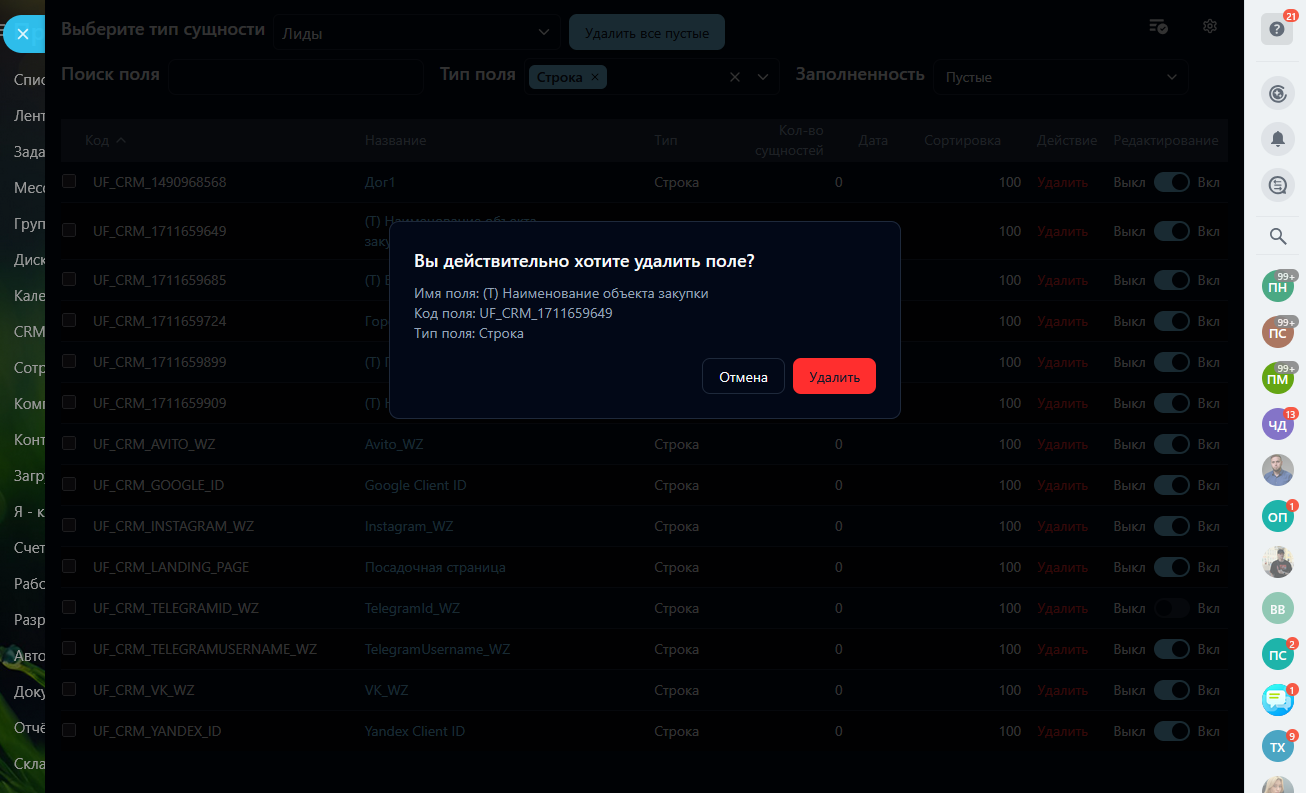Image resolution: width=1306 pixels, height=793 pixels.
Task: Click the Дата column header
Action: coord(873,140)
